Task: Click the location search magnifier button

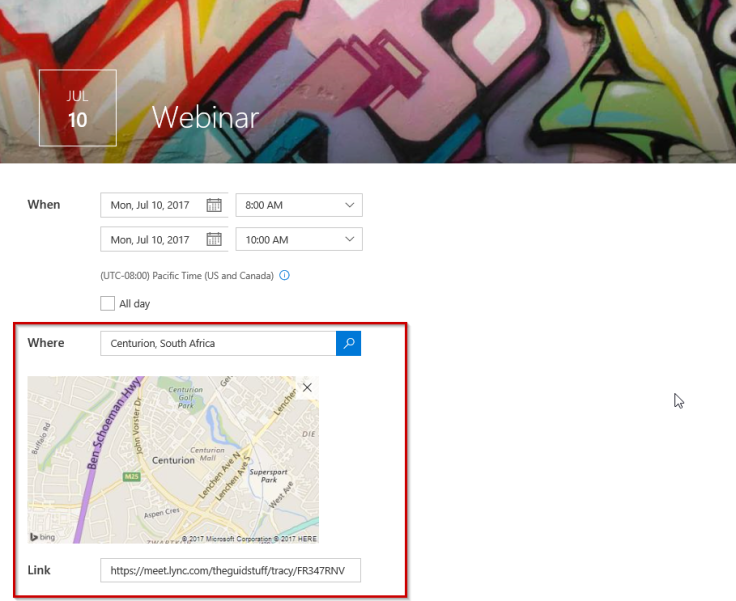Action: [348, 343]
